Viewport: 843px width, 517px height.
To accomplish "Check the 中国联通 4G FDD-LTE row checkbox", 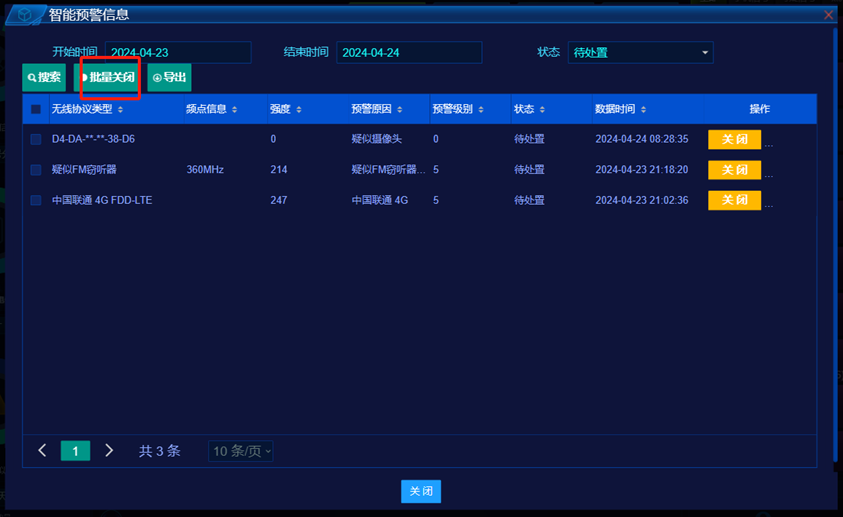I will click(x=36, y=200).
